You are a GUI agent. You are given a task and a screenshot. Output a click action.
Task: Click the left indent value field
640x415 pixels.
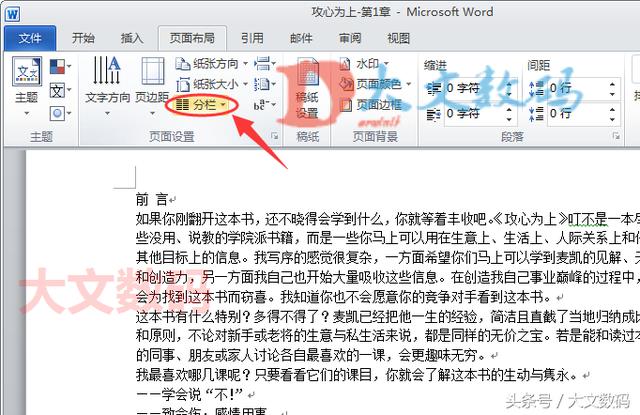474,88
